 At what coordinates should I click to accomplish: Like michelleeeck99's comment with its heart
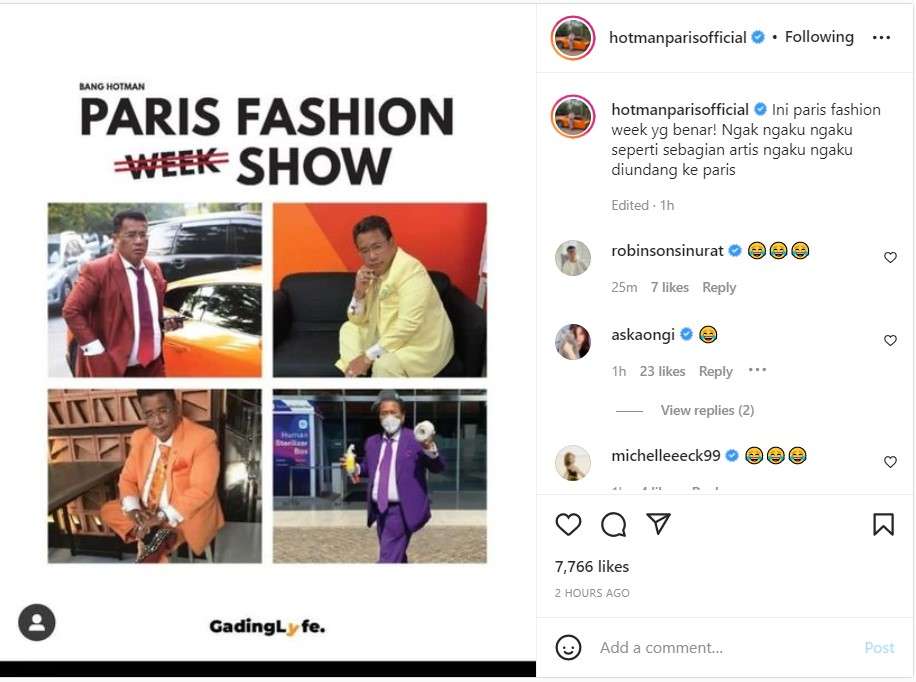pyautogui.click(x=890, y=462)
